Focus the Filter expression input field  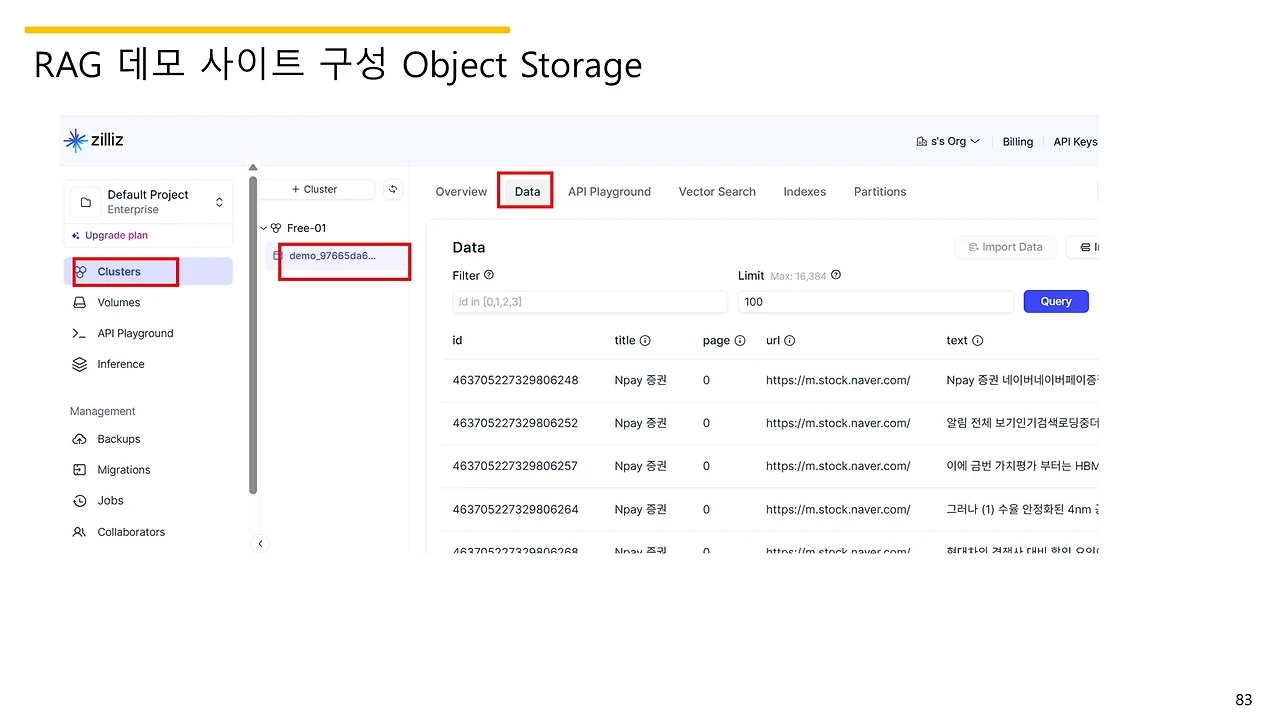590,302
